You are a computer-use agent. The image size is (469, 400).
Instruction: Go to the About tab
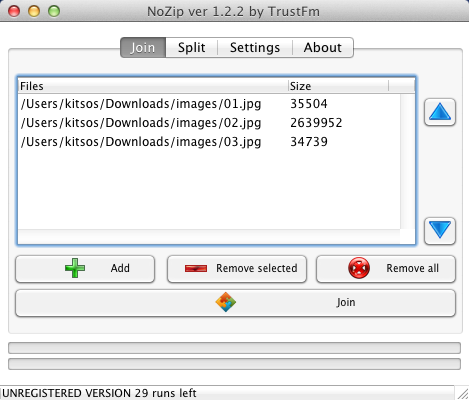(323, 48)
